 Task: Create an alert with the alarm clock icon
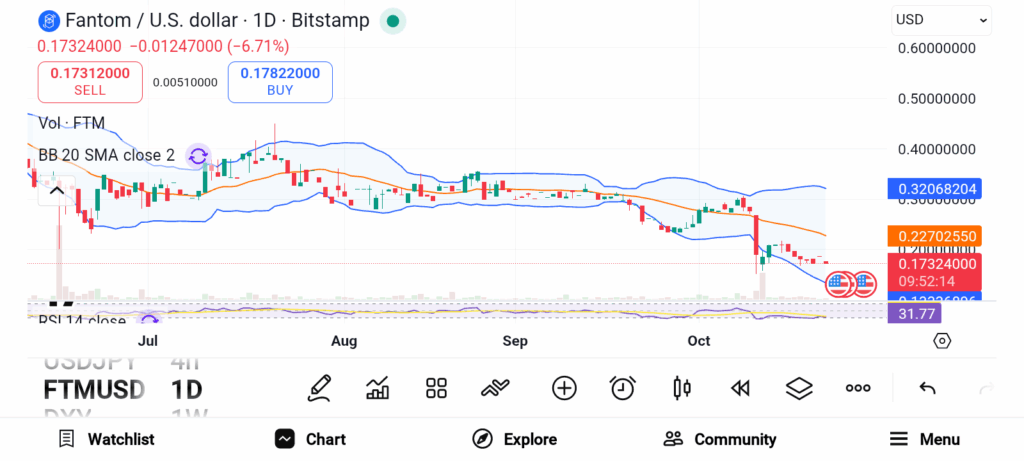click(x=623, y=388)
